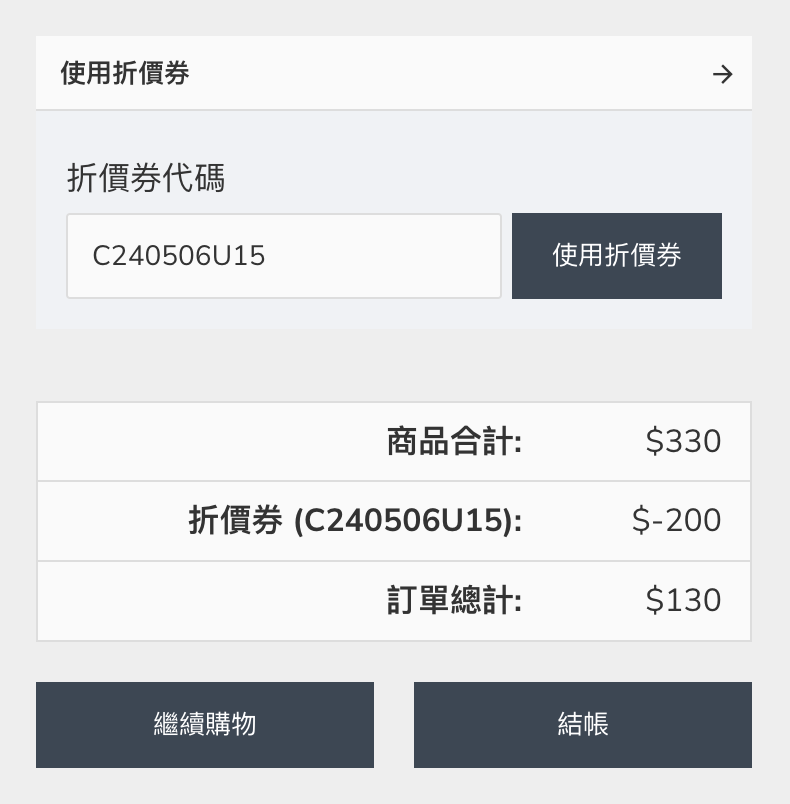
Task: Click the $-200 discount amount
Action: pyautogui.click(x=677, y=520)
